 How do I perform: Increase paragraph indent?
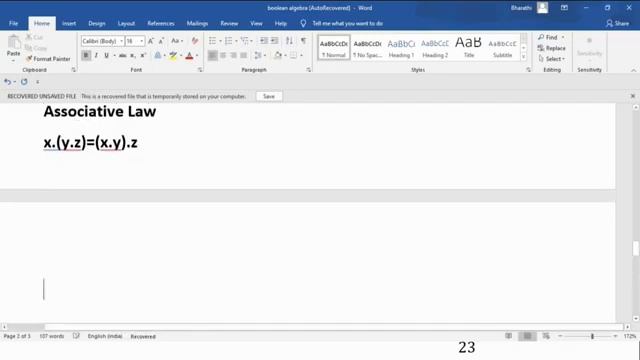[x=275, y=40]
